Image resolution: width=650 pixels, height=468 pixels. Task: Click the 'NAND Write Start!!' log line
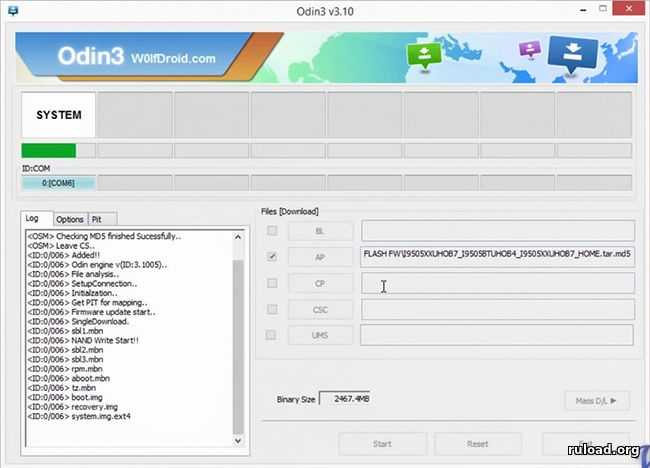click(83, 340)
